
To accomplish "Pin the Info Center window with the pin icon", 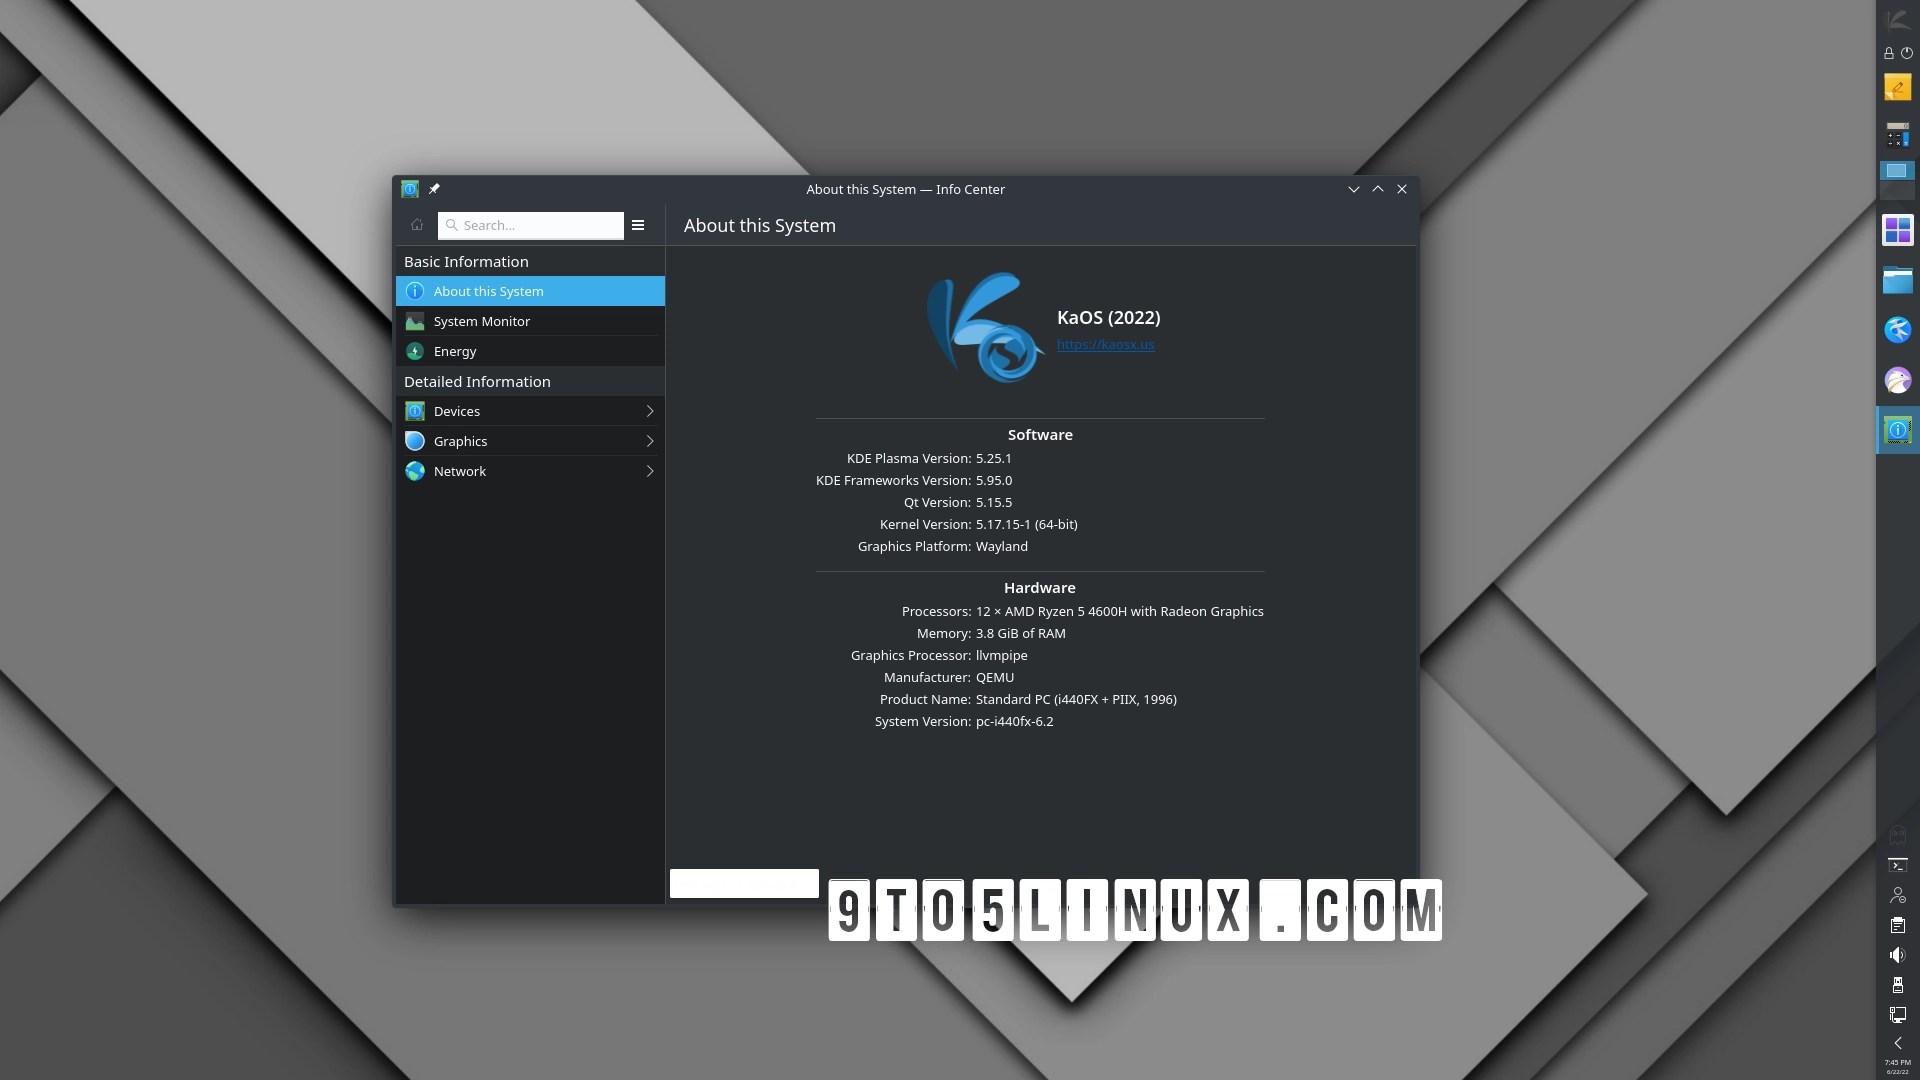I will 434,189.
